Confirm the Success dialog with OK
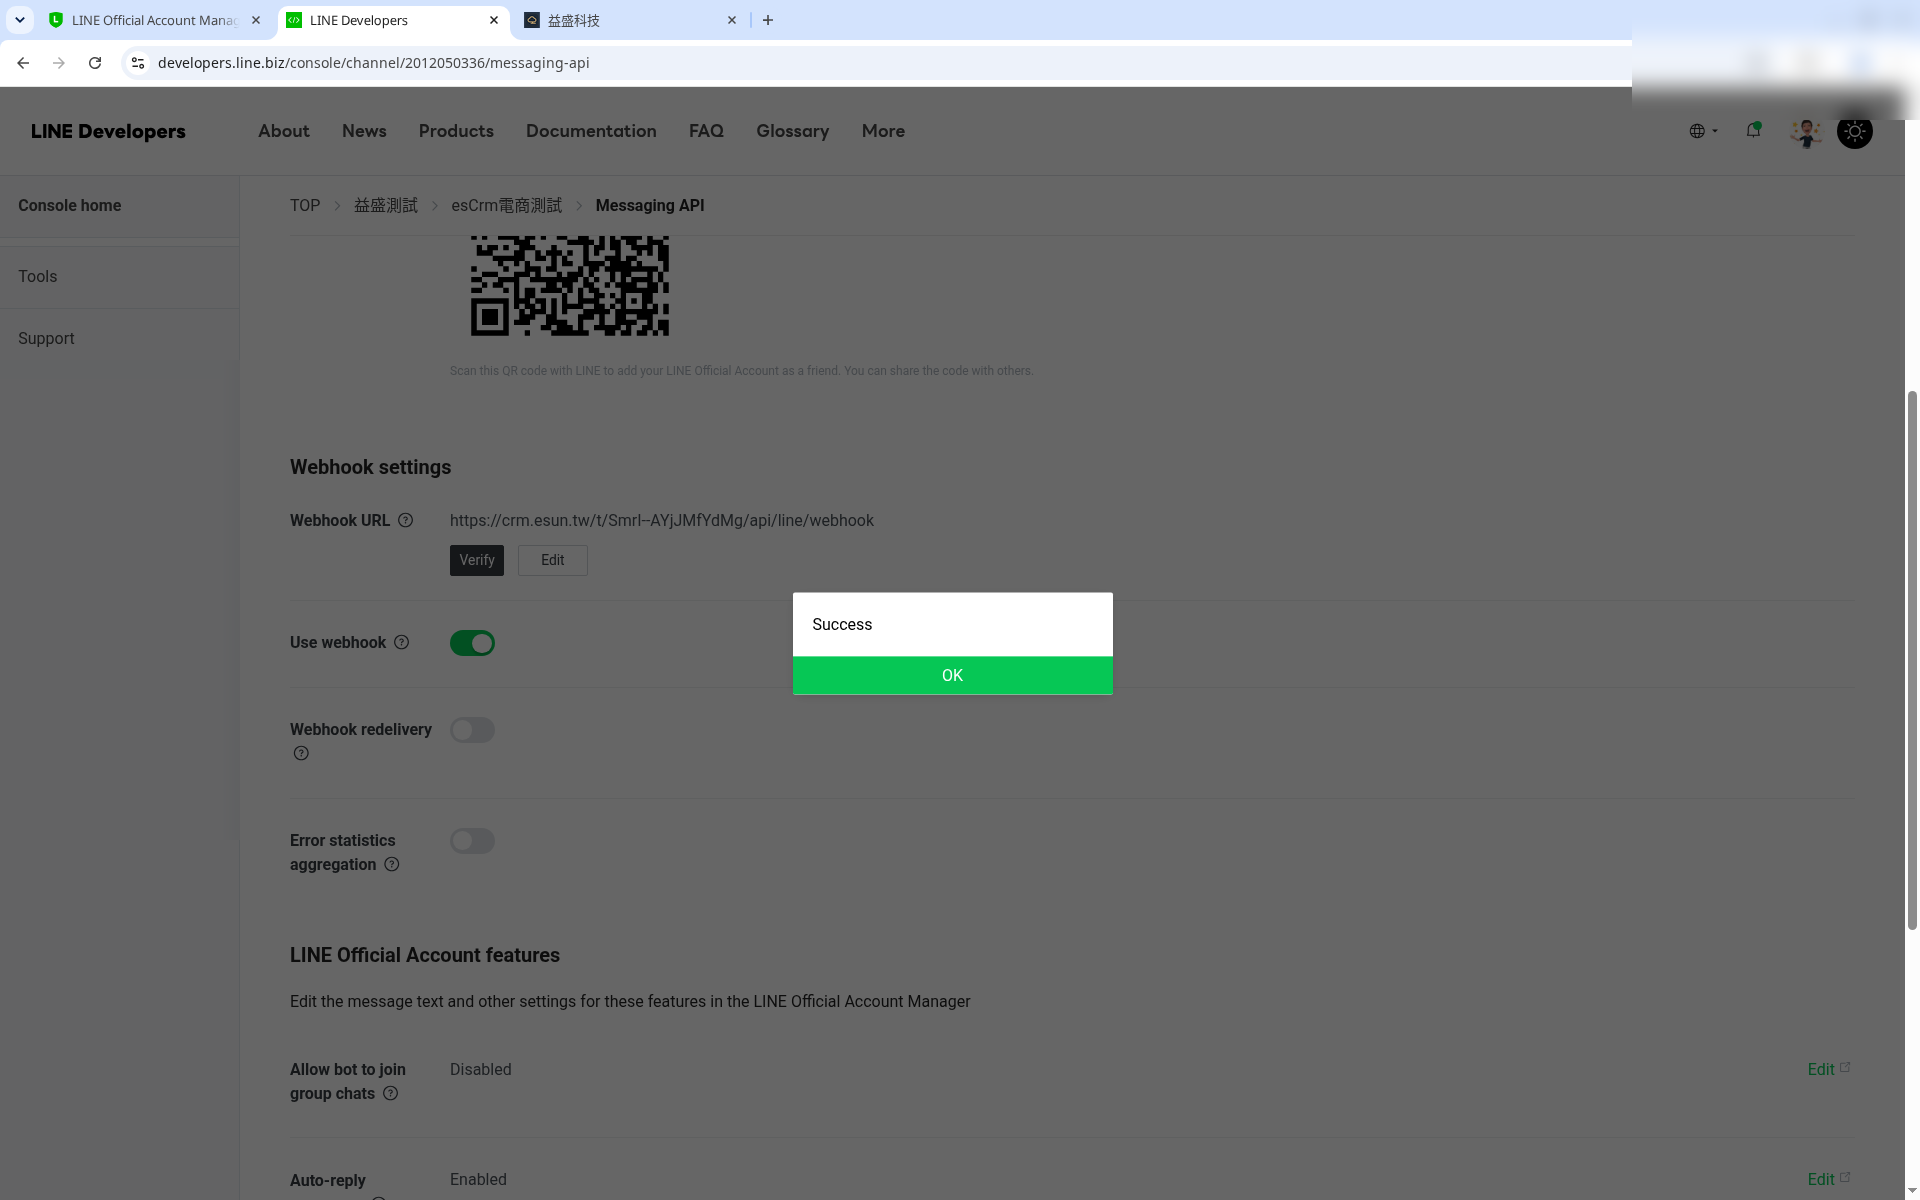The width and height of the screenshot is (1920, 1200). pos(952,675)
